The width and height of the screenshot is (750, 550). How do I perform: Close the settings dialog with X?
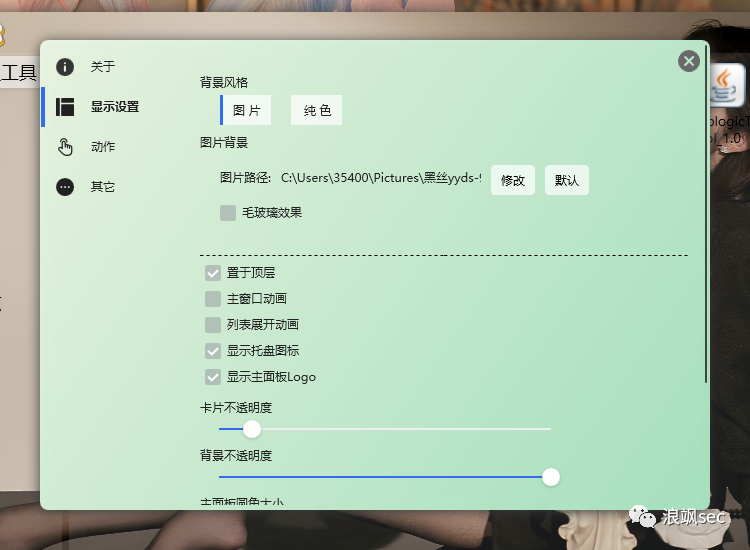tap(689, 61)
